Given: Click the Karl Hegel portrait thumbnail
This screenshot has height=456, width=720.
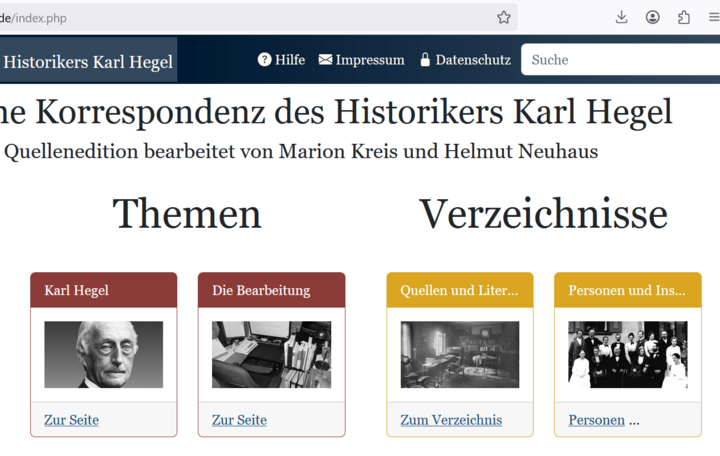Looking at the screenshot, I should tap(103, 354).
